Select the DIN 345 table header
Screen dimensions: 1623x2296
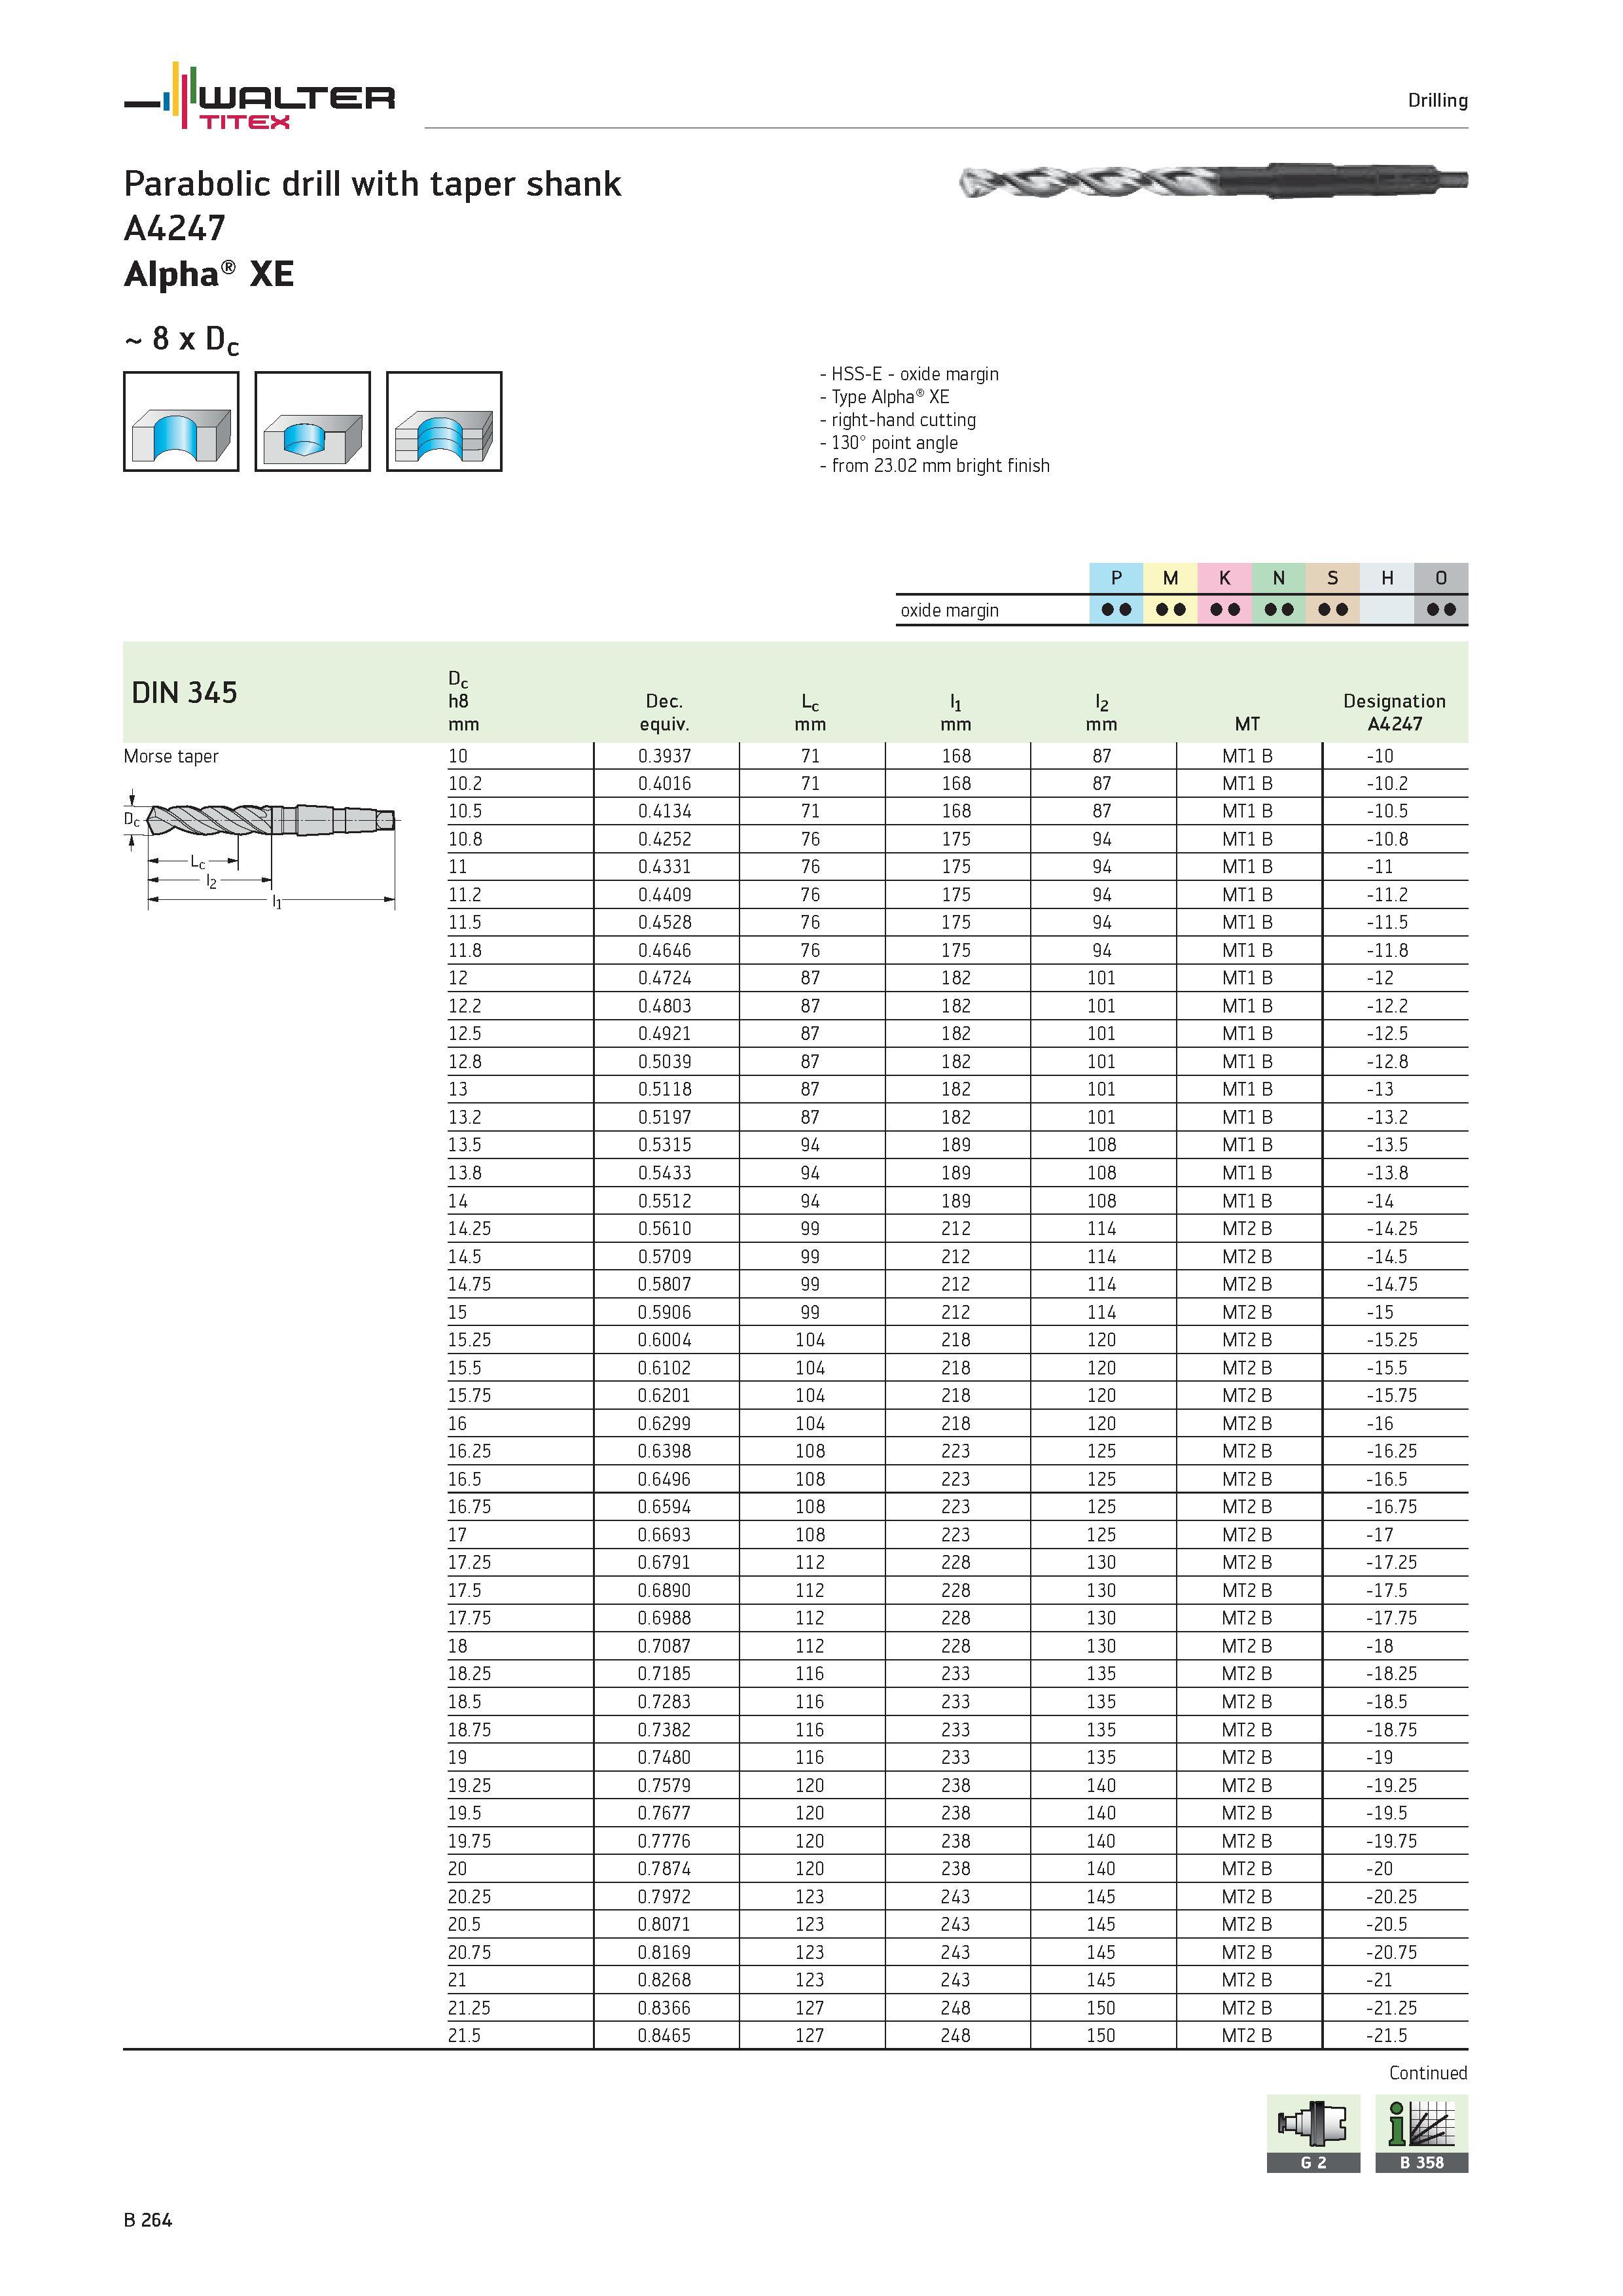[x=184, y=692]
